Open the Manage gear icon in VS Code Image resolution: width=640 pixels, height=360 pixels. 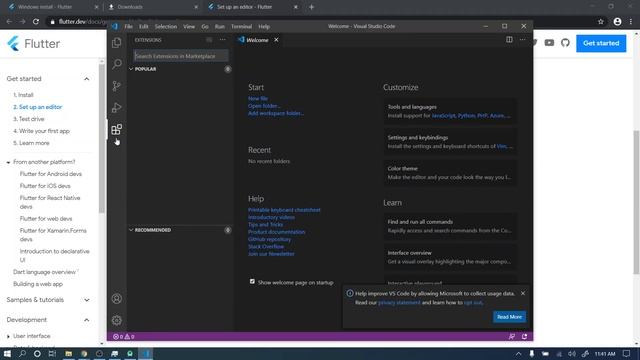pyautogui.click(x=117, y=320)
